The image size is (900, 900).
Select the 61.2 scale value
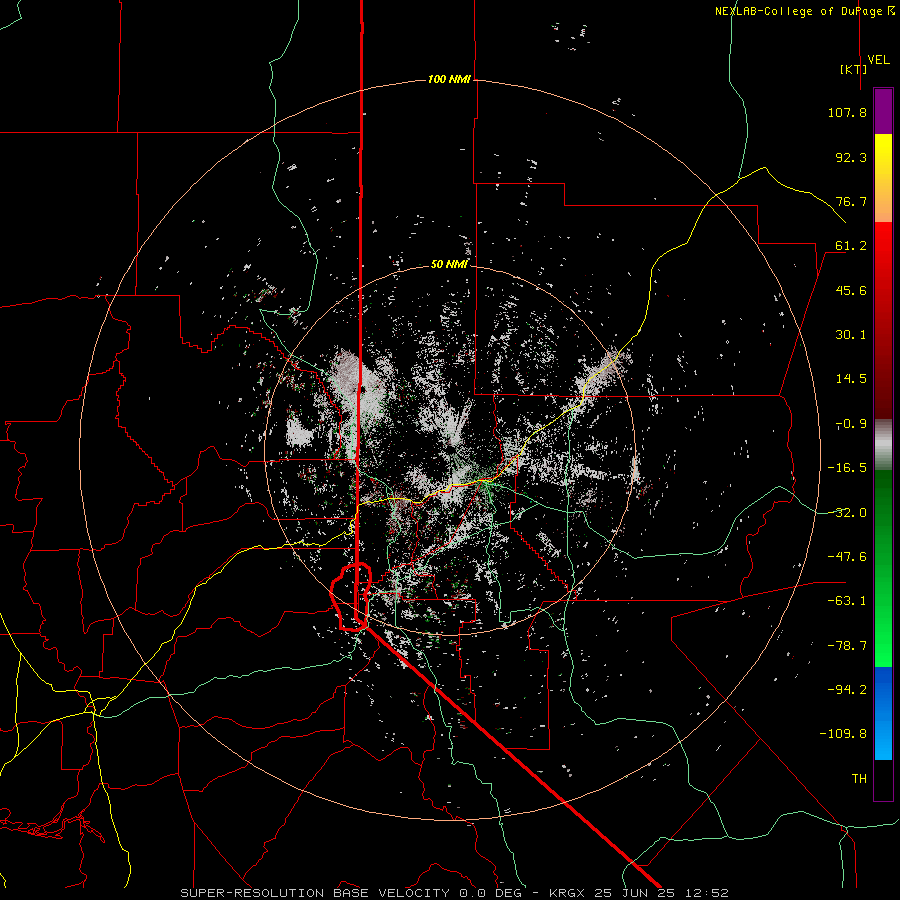tap(851, 246)
